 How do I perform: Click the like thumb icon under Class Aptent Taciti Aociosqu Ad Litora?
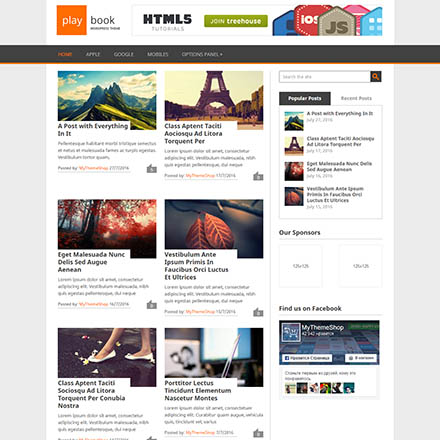258,176
